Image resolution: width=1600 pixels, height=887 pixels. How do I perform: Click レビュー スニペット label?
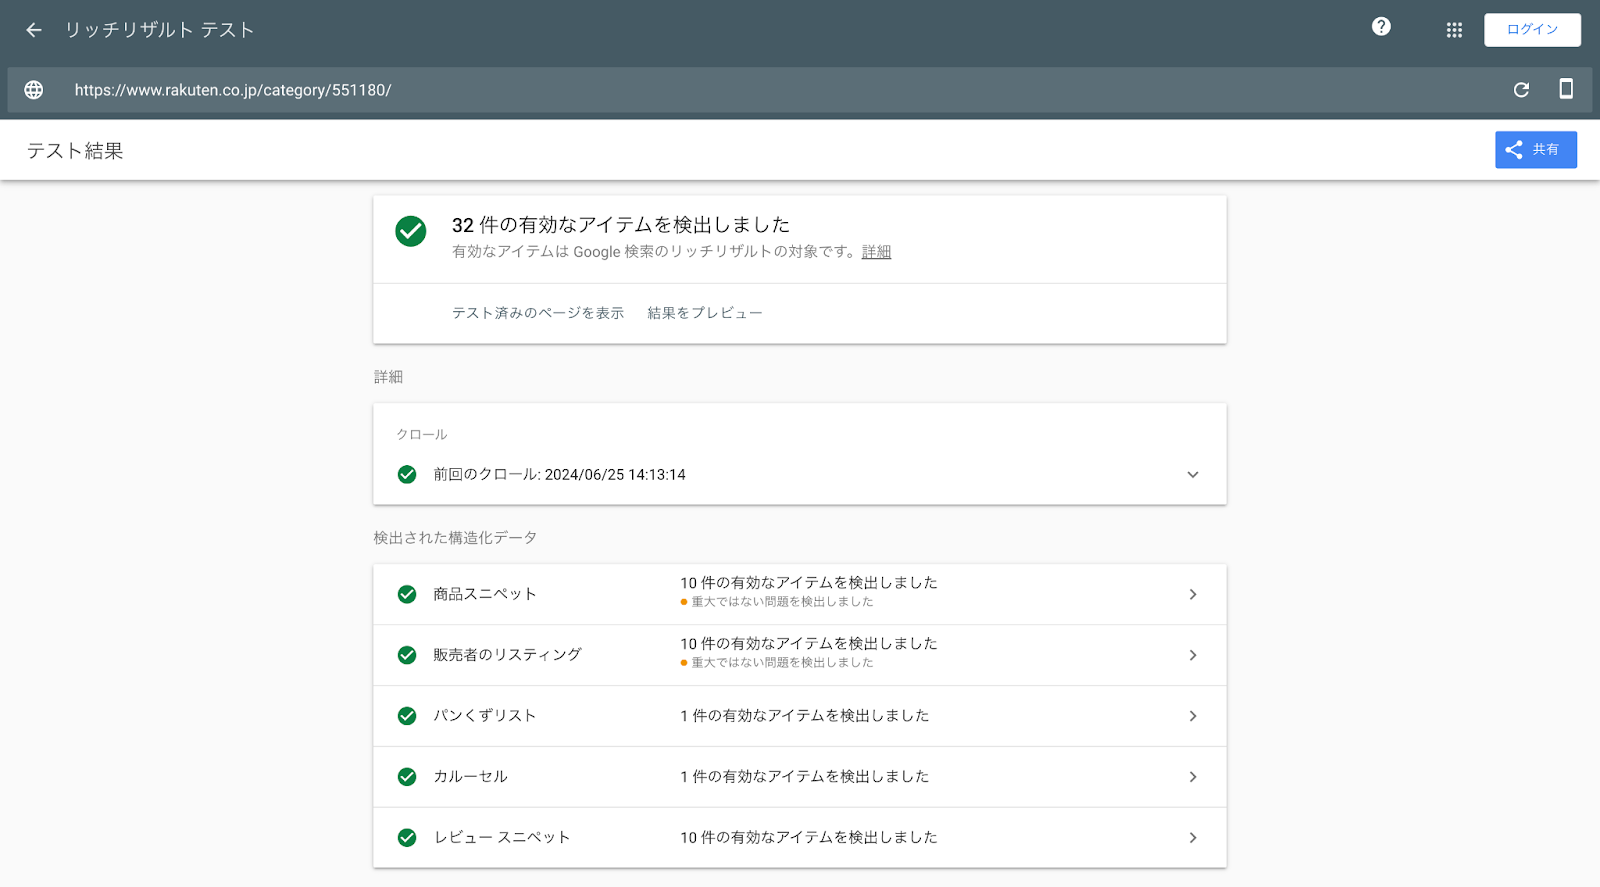(502, 838)
